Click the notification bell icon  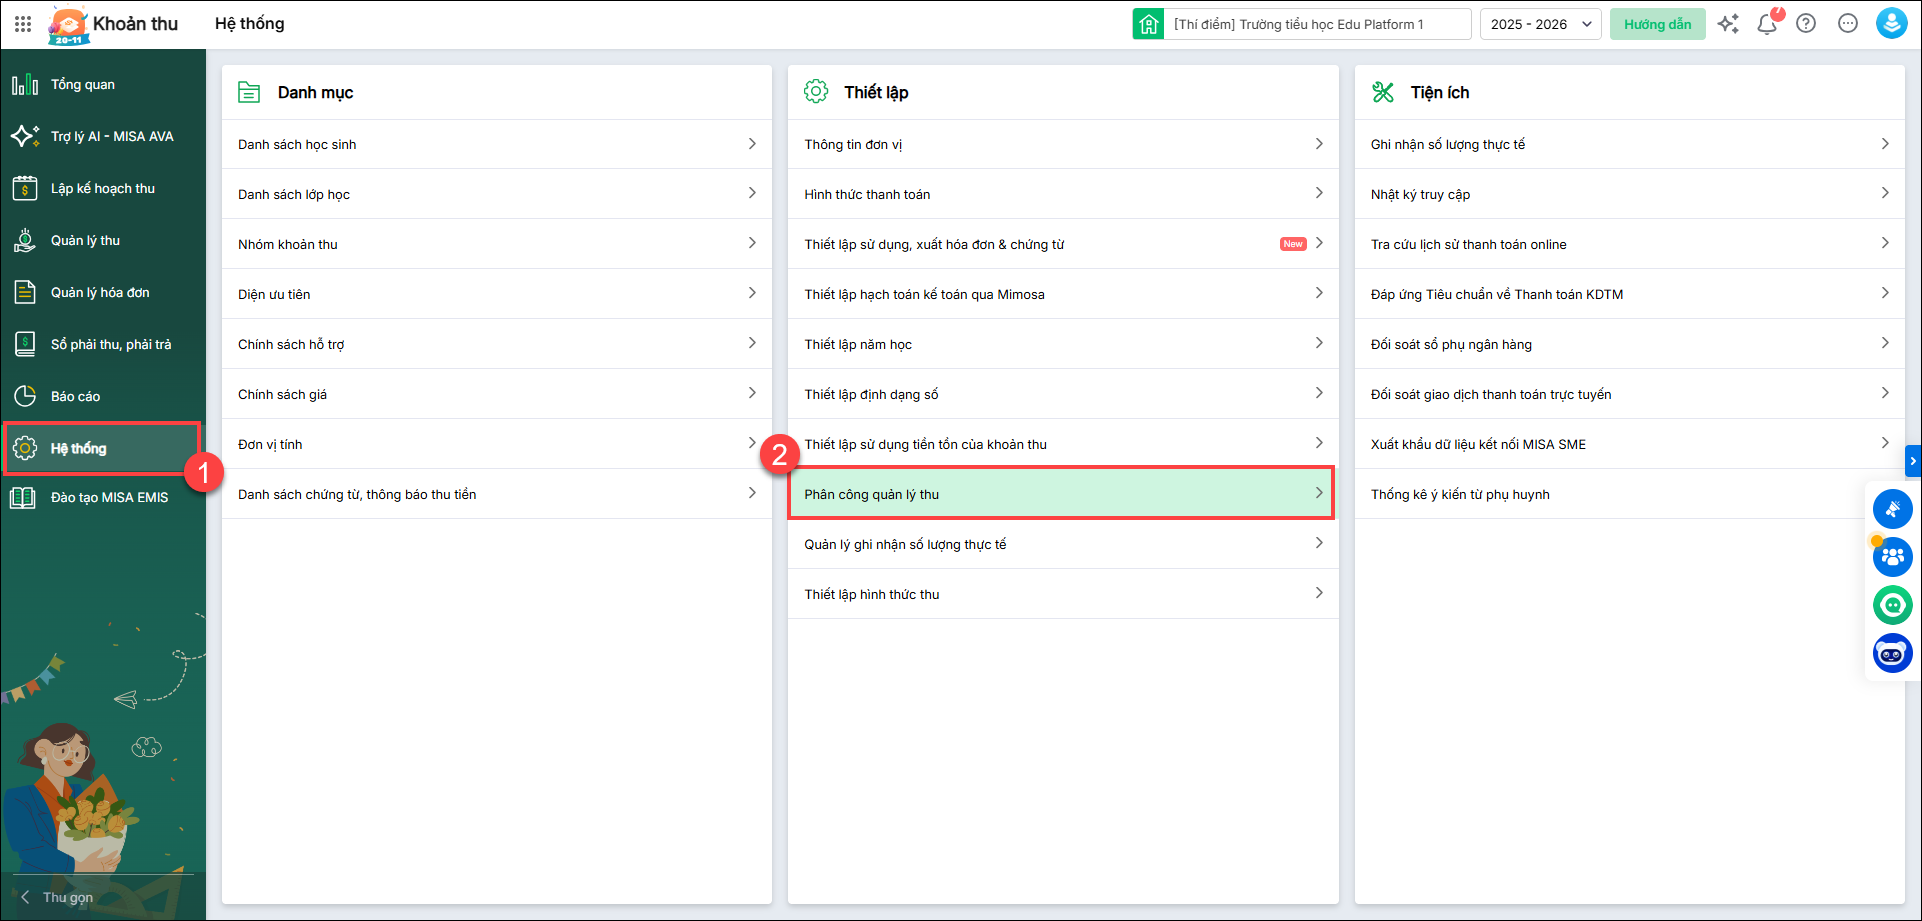tap(1767, 24)
